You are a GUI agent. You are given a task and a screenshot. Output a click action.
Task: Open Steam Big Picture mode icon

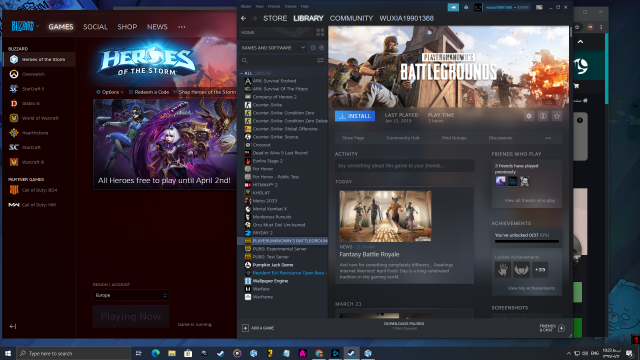pyautogui.click(x=539, y=7)
